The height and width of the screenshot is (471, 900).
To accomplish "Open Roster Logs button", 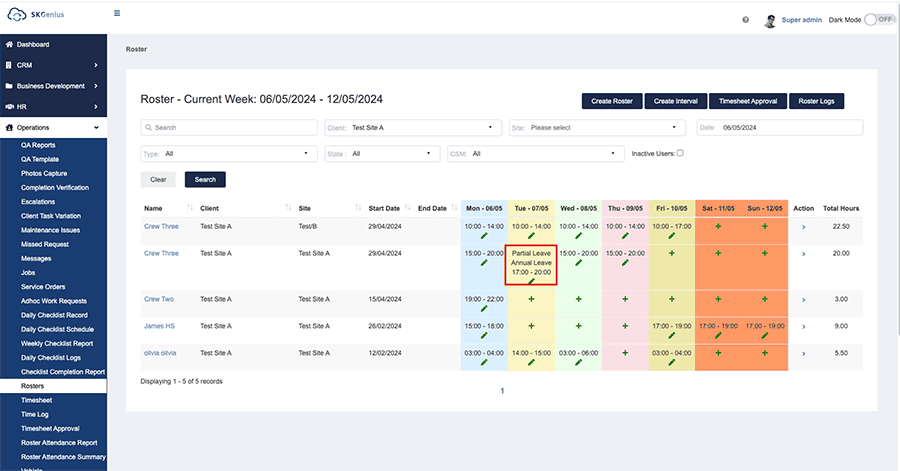I will coord(816,101).
